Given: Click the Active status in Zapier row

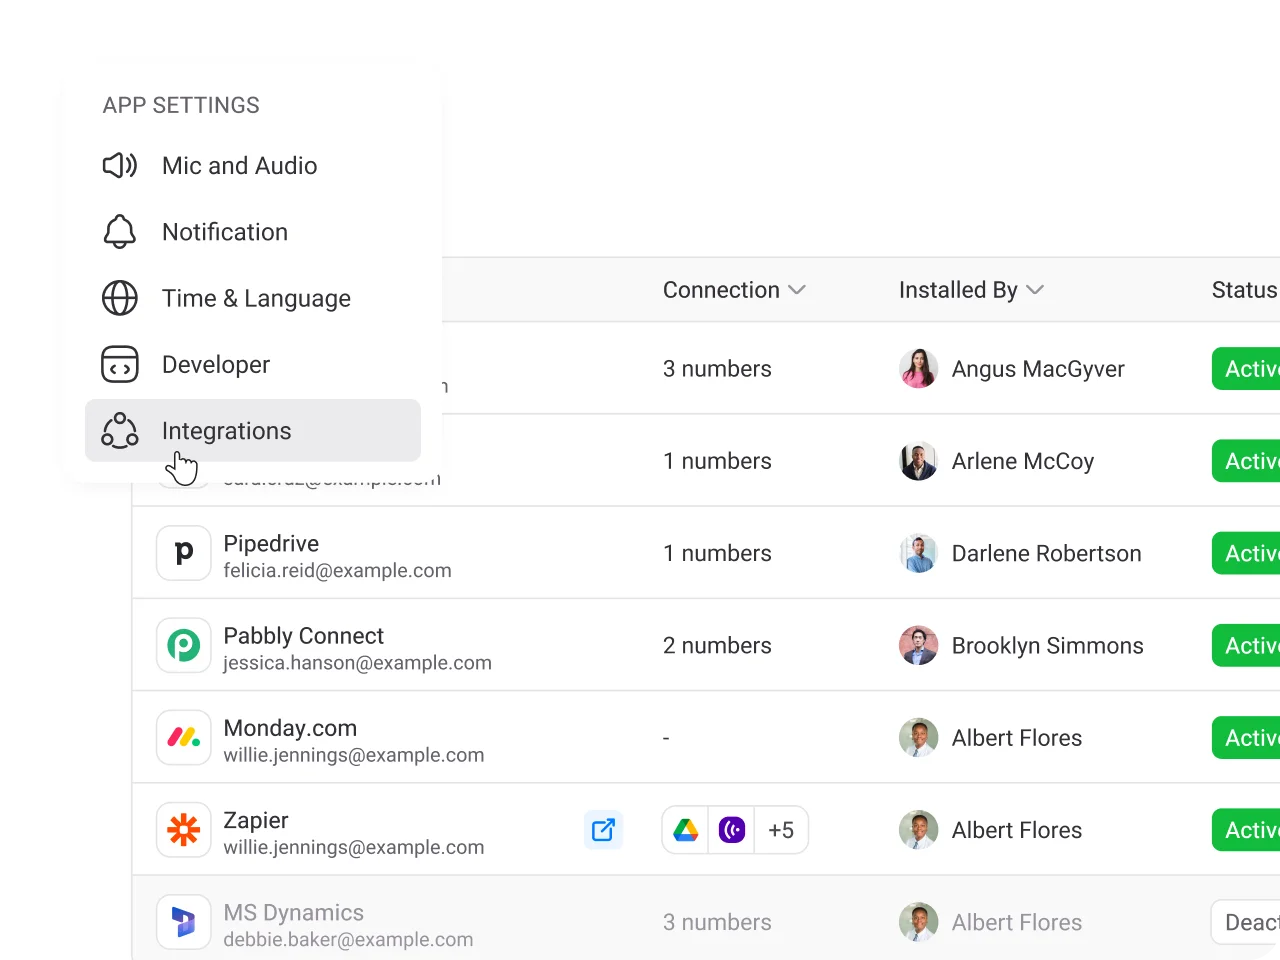Looking at the screenshot, I should pos(1246,830).
